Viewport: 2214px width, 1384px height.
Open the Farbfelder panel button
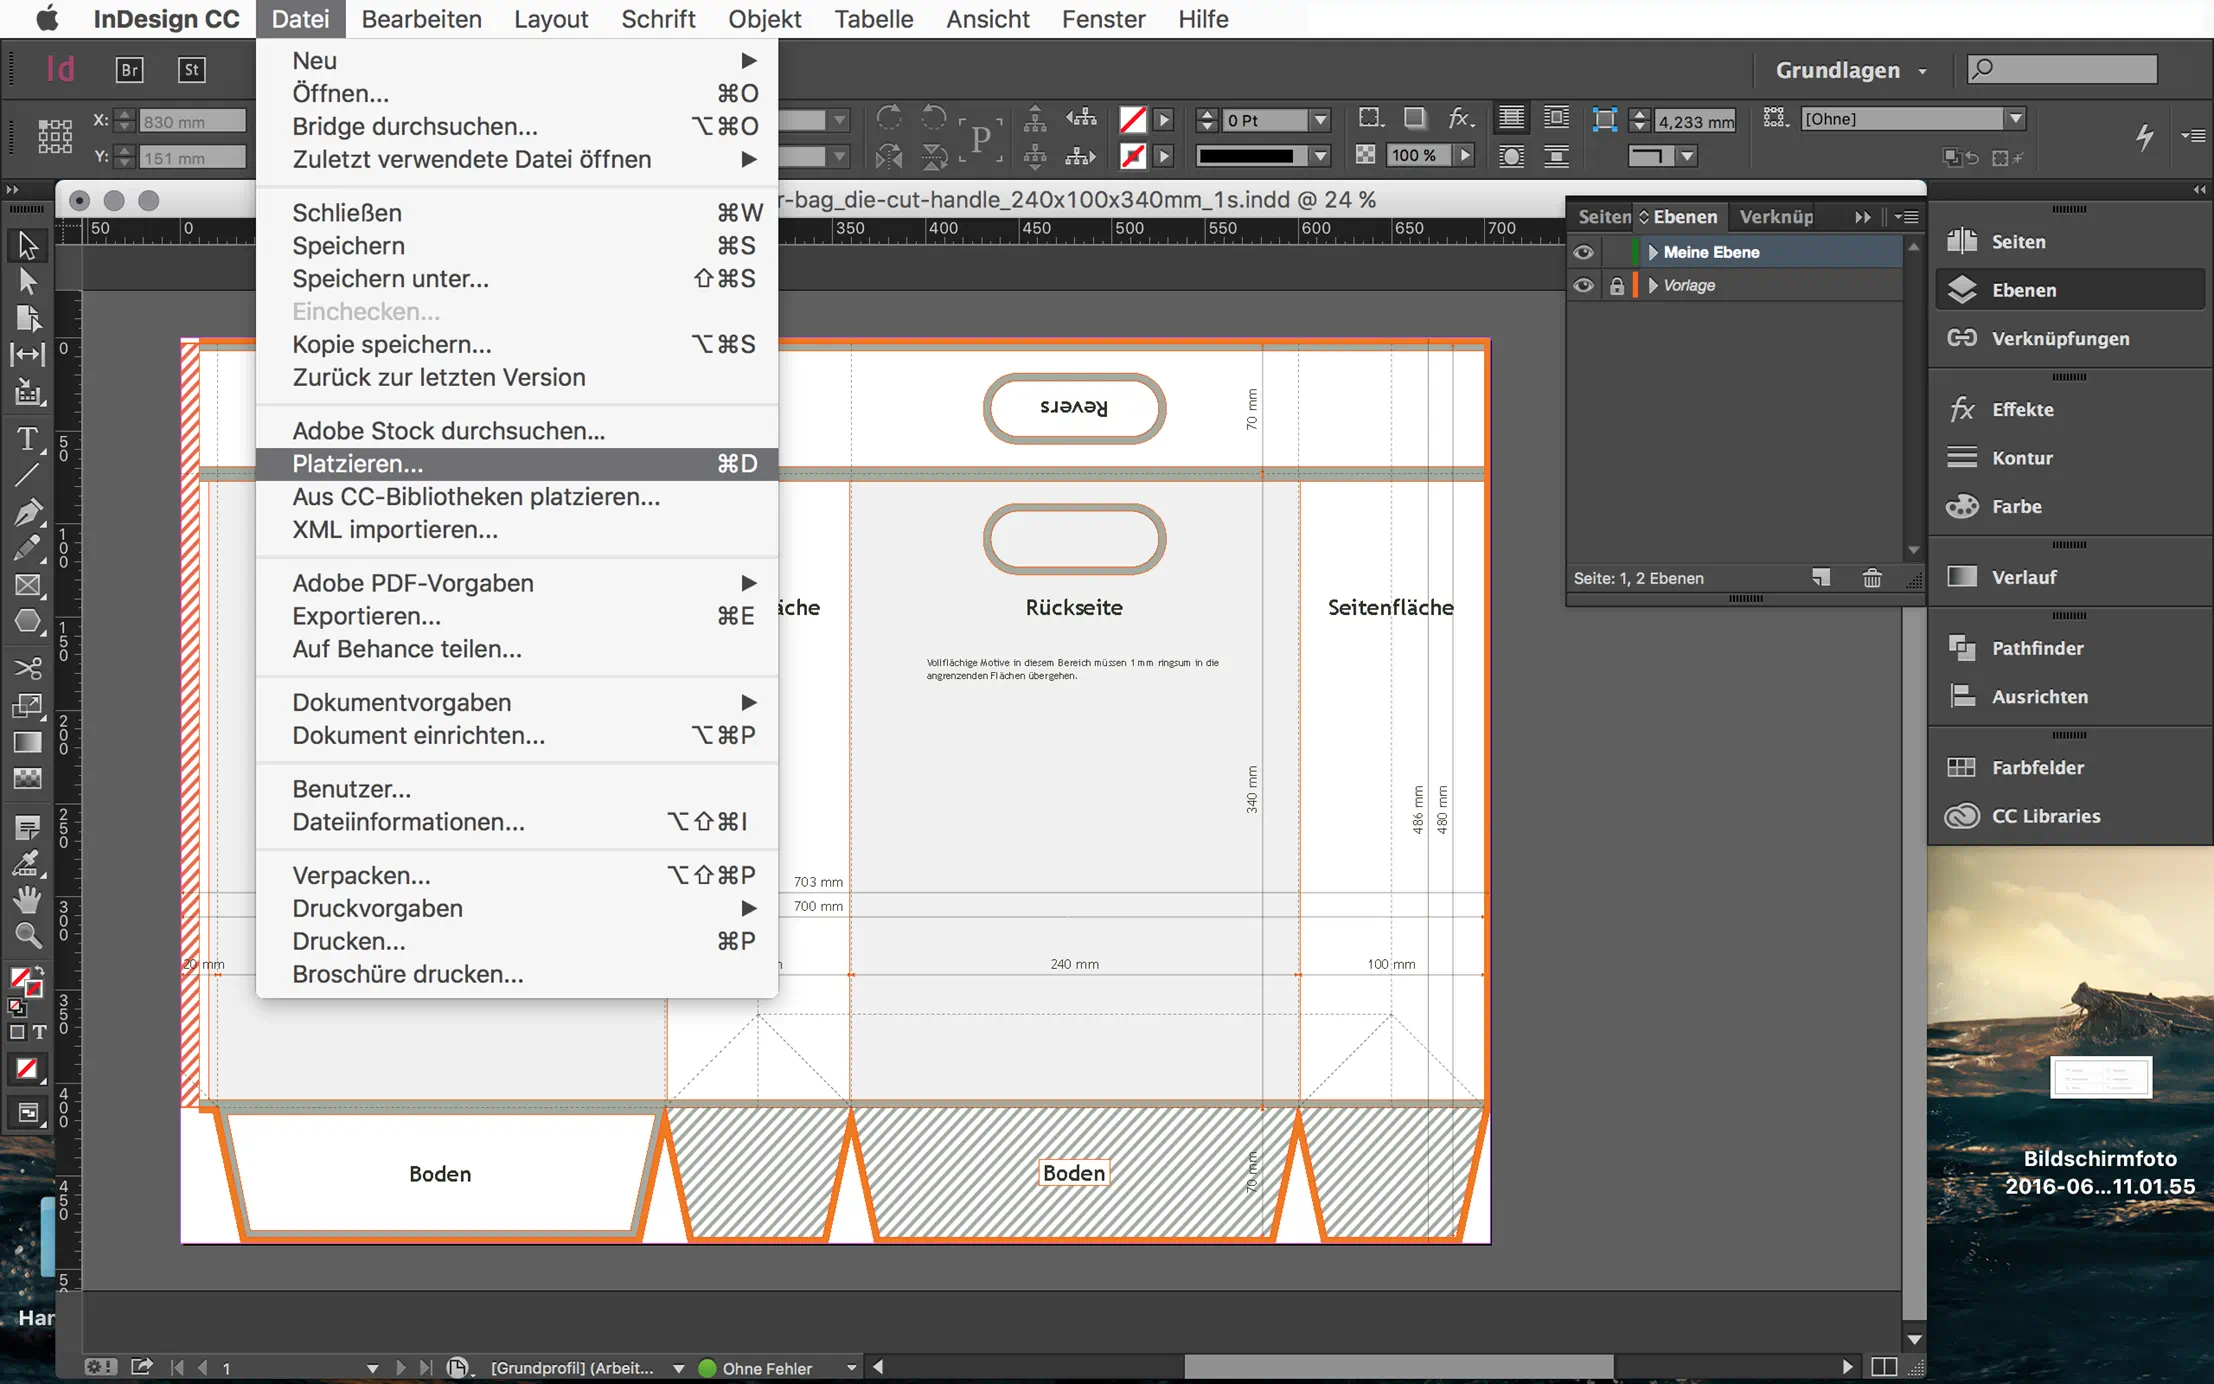click(x=2037, y=767)
